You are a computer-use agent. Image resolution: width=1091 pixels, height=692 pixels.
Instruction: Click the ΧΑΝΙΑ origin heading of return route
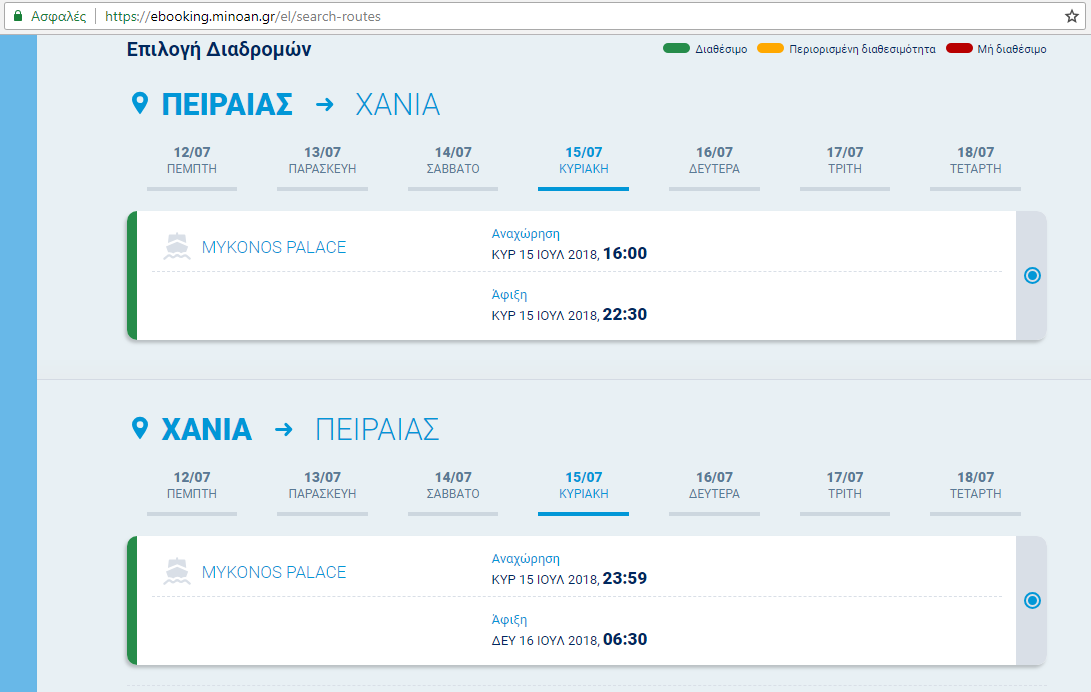[207, 429]
